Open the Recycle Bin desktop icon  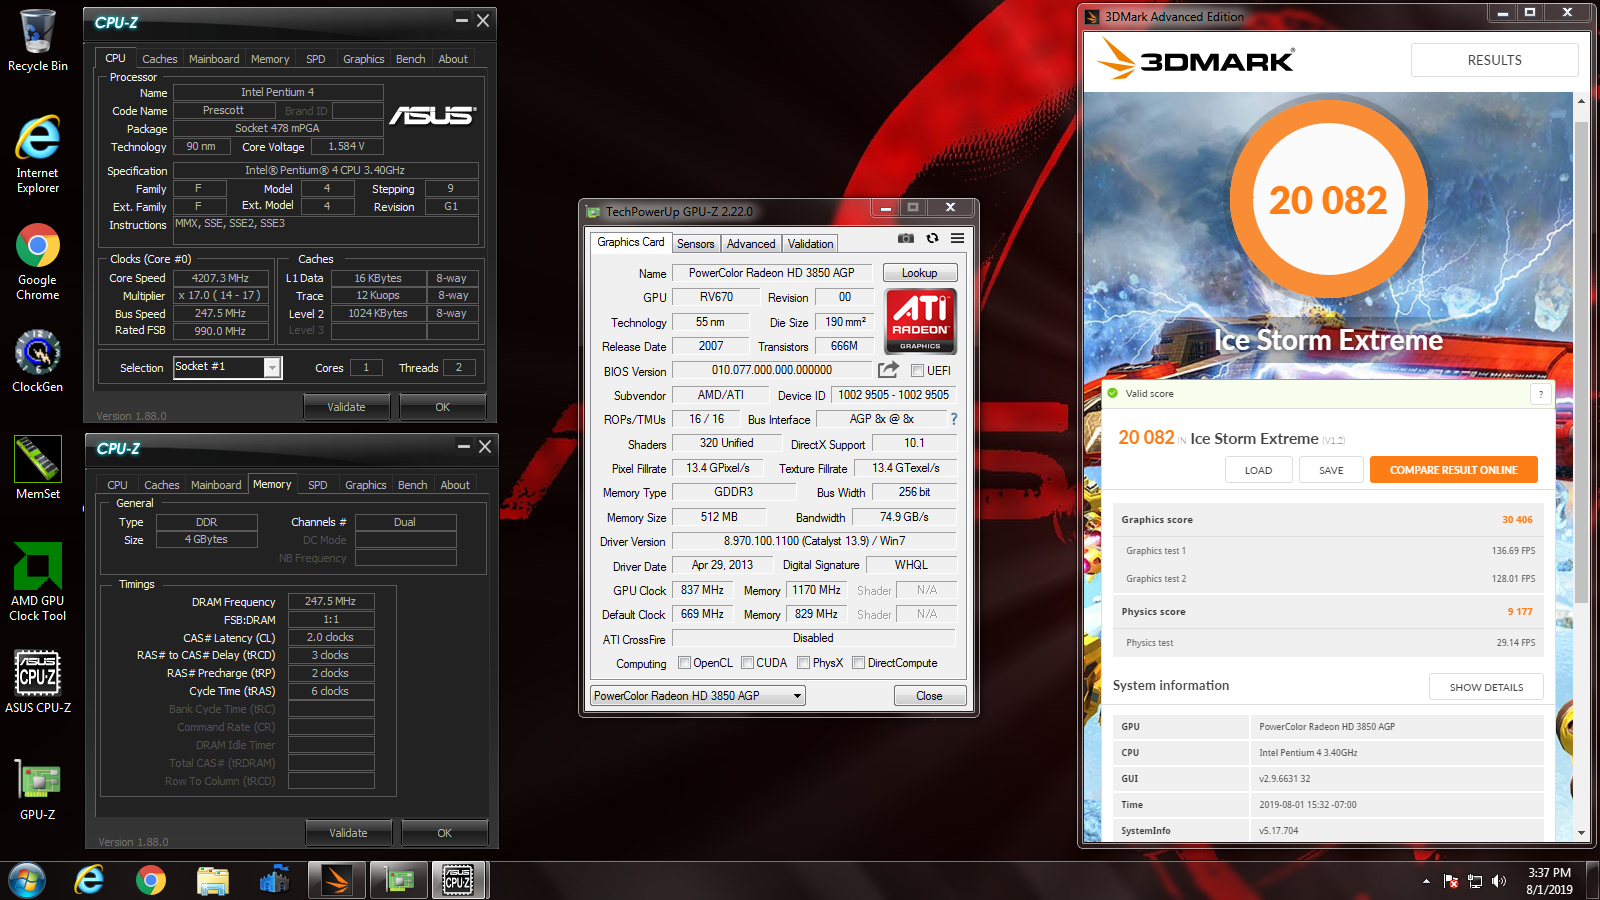click(x=38, y=41)
